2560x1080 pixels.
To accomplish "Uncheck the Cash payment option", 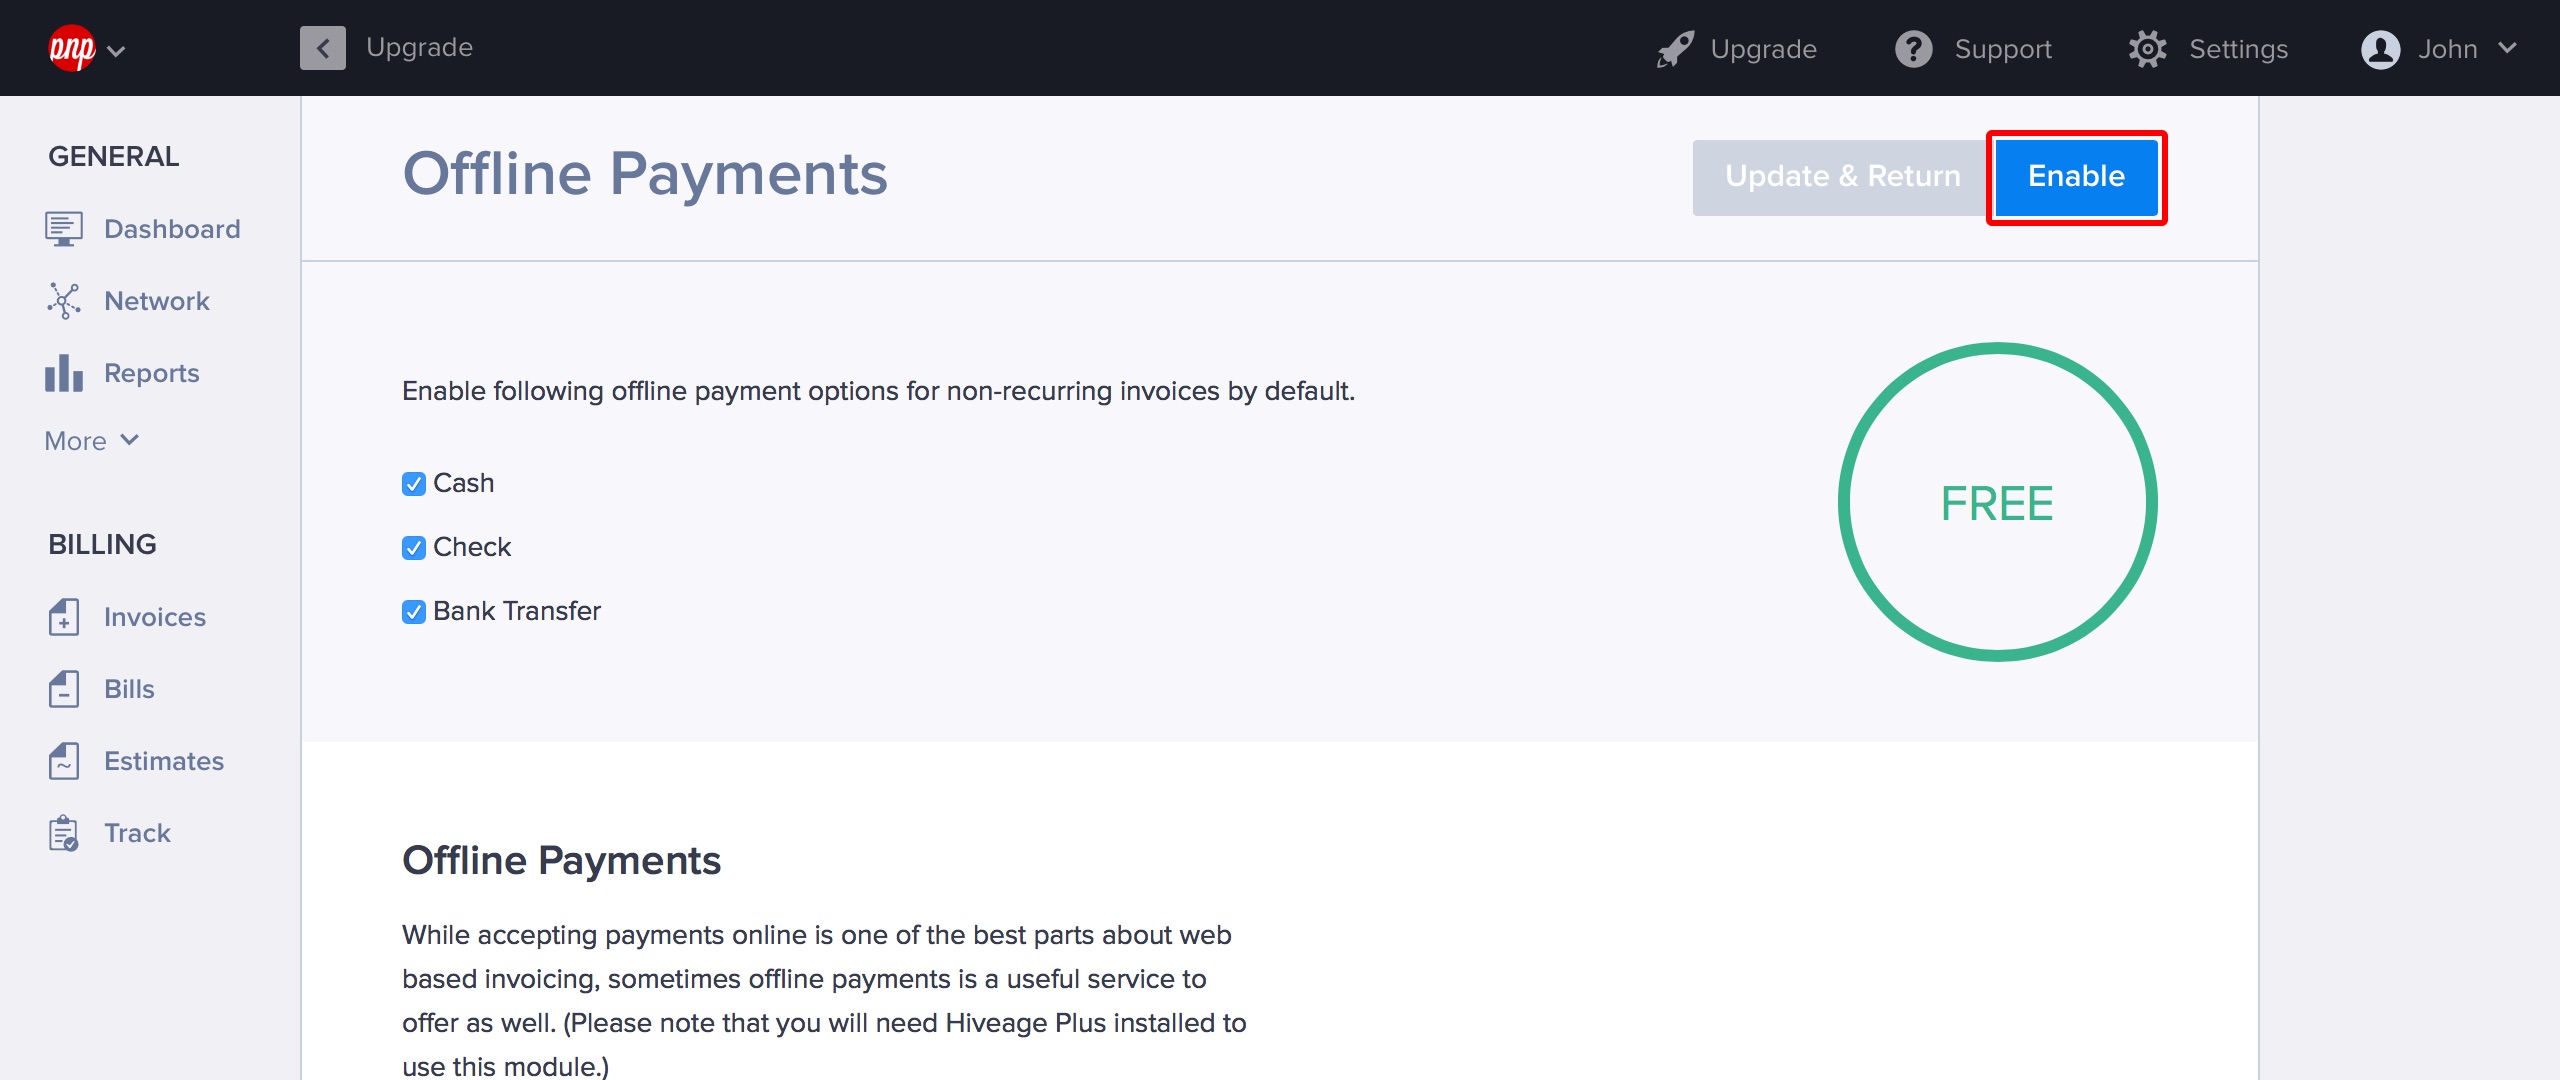I will point(414,484).
